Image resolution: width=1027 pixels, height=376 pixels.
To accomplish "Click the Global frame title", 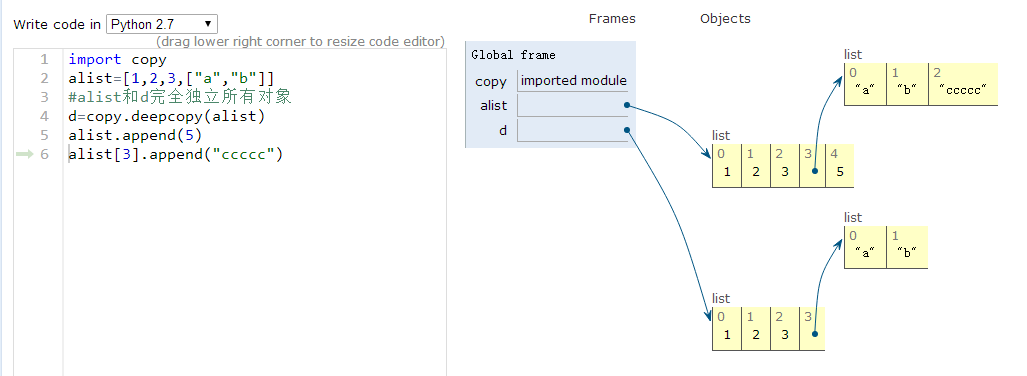I will coord(513,55).
